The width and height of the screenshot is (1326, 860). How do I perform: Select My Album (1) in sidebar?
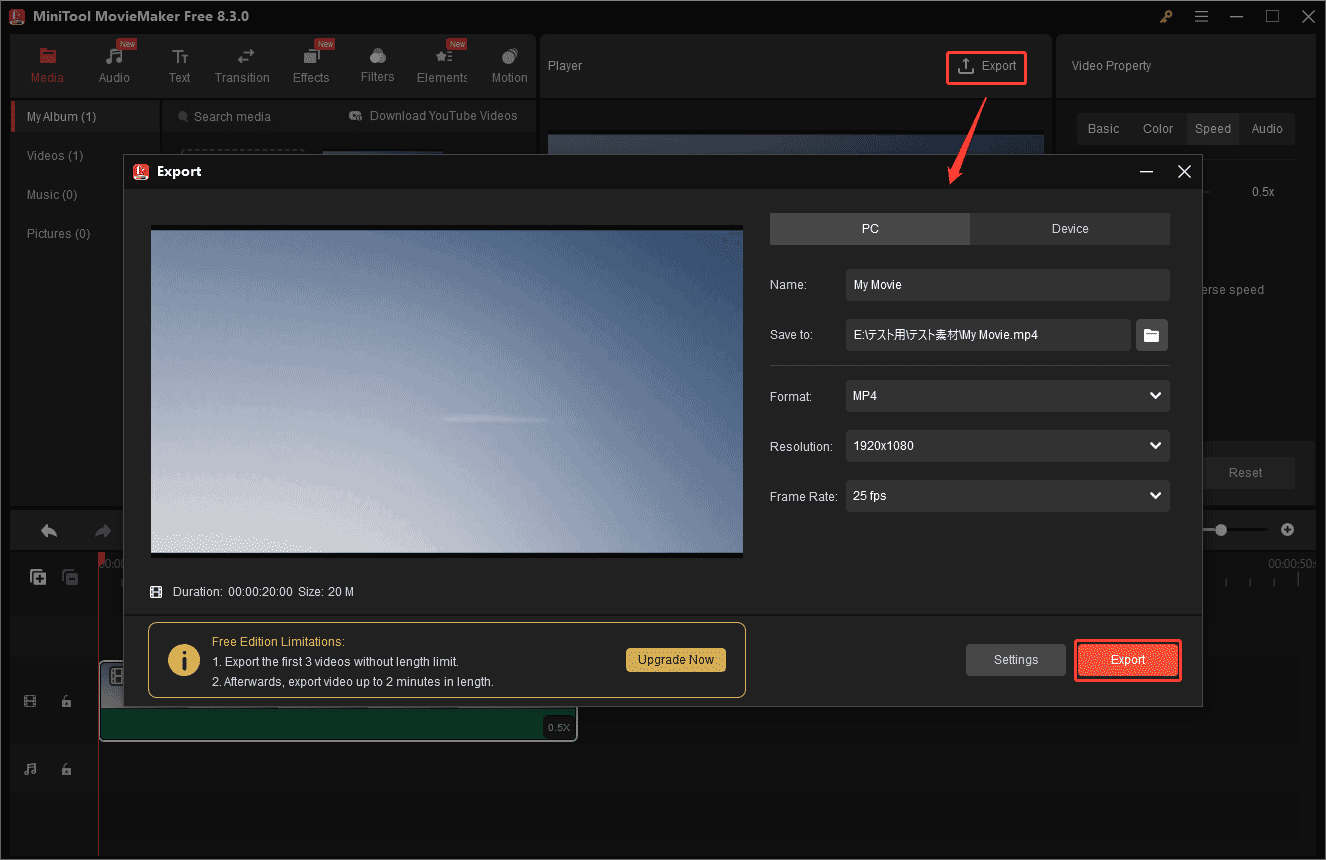(x=85, y=117)
